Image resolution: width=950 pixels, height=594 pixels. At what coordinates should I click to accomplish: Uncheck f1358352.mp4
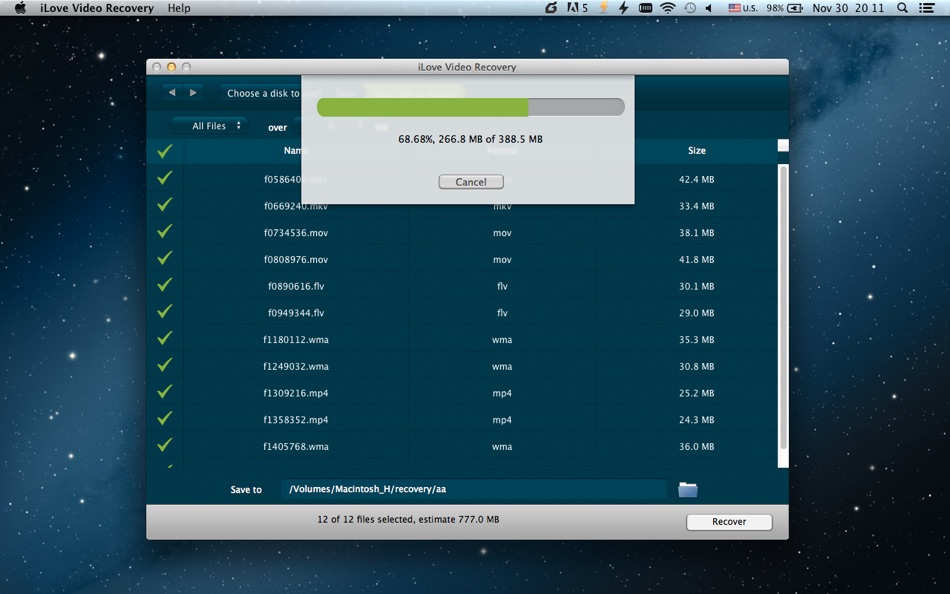click(165, 418)
